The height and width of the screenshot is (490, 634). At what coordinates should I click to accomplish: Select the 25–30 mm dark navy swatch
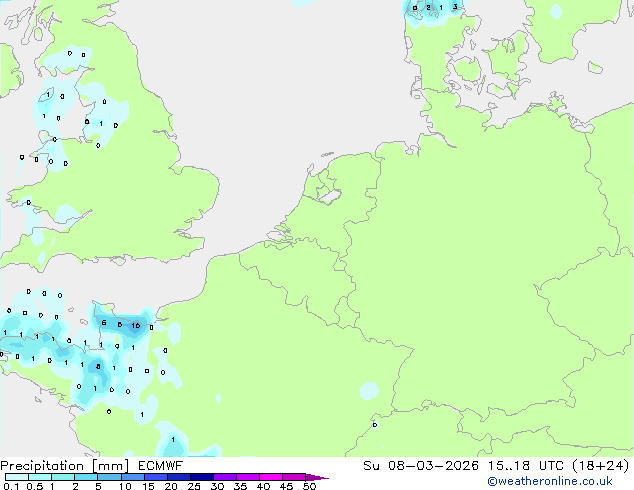[202, 477]
